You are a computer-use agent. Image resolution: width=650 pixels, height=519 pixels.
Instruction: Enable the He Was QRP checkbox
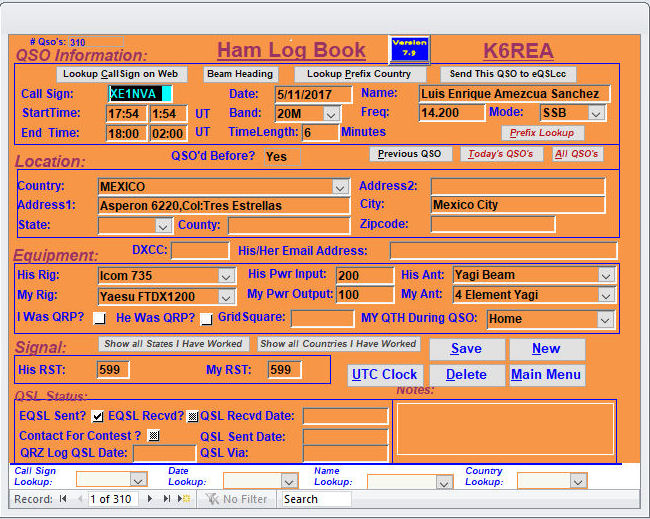206,319
